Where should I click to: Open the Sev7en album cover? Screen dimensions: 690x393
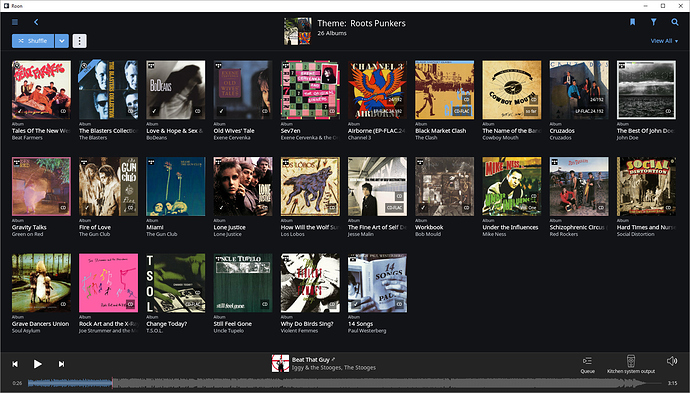click(x=310, y=90)
